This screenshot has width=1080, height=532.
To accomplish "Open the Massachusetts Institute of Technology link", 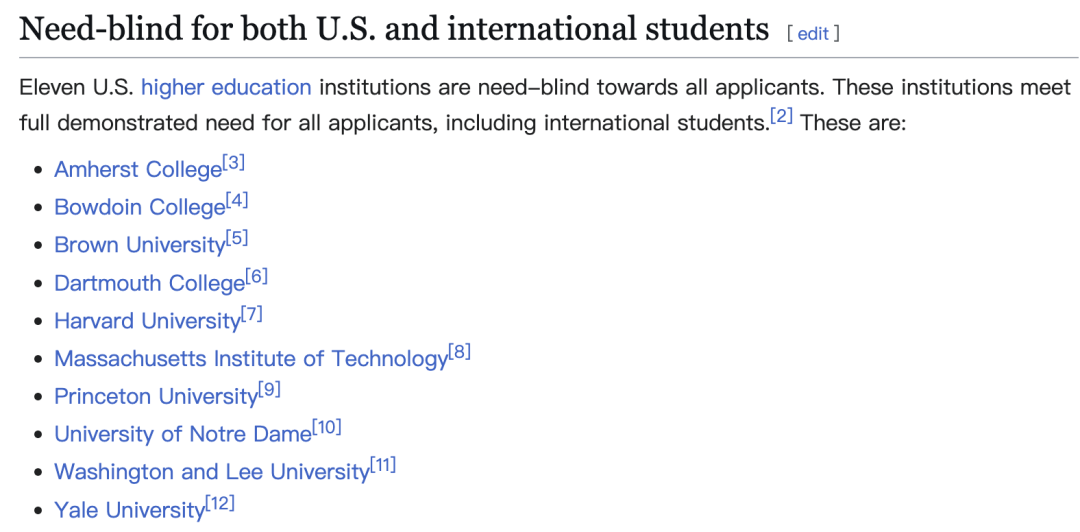I will (x=251, y=359).
